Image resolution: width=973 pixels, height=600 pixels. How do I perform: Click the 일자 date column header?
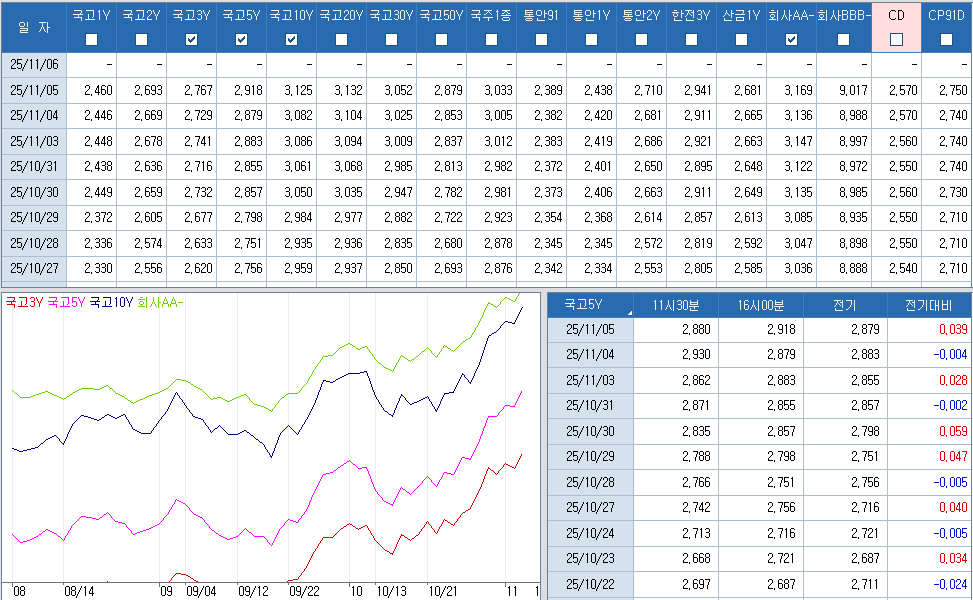pos(33,28)
